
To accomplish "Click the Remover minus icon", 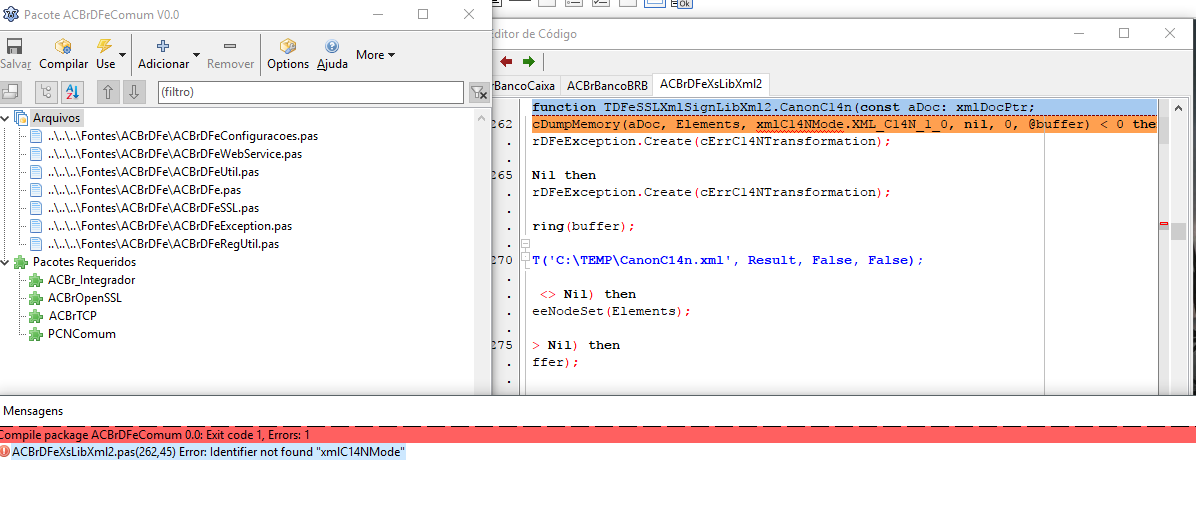I will (x=230, y=47).
